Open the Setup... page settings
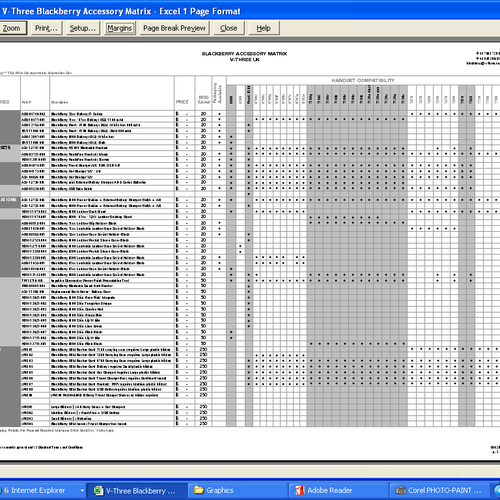Screen dimensions: 500x500 [82, 28]
